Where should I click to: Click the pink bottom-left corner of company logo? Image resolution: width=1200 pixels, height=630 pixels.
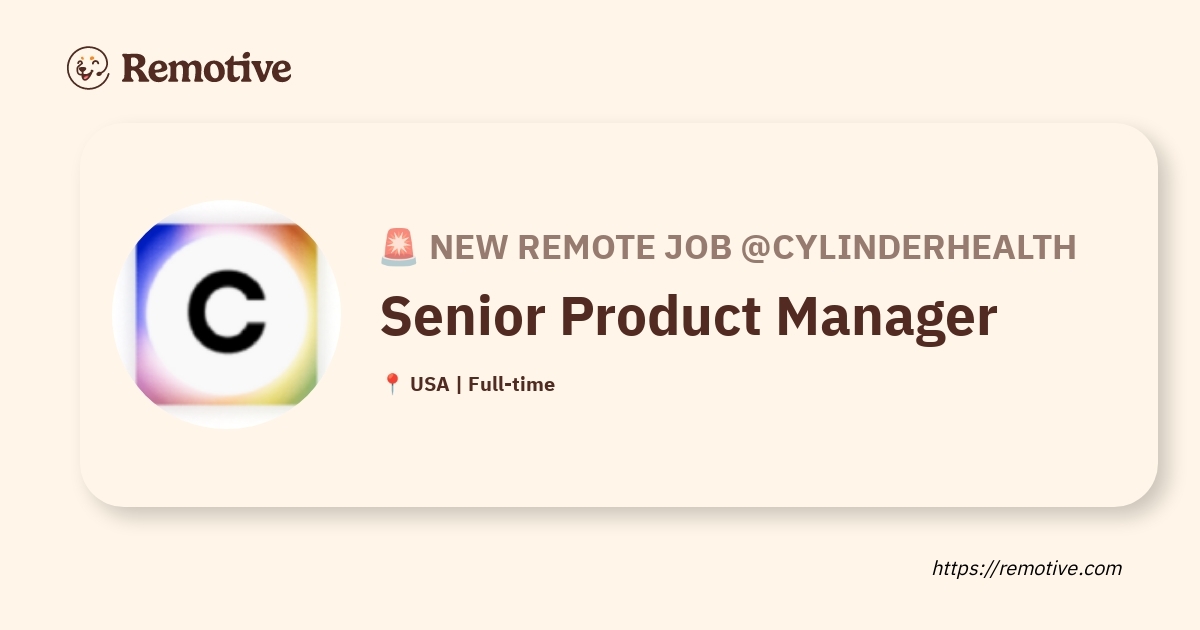pyautogui.click(x=147, y=390)
